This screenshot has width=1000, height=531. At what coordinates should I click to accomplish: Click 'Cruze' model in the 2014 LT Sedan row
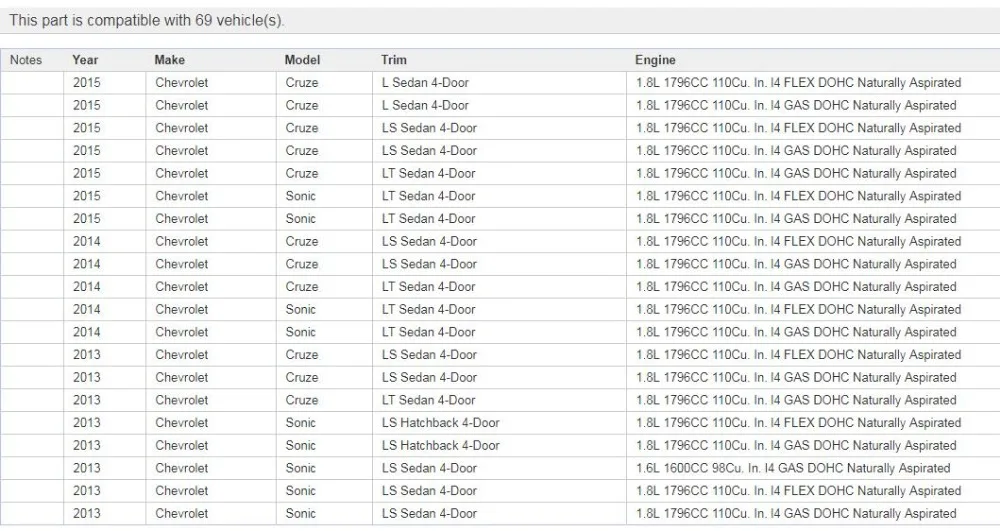[x=302, y=287]
